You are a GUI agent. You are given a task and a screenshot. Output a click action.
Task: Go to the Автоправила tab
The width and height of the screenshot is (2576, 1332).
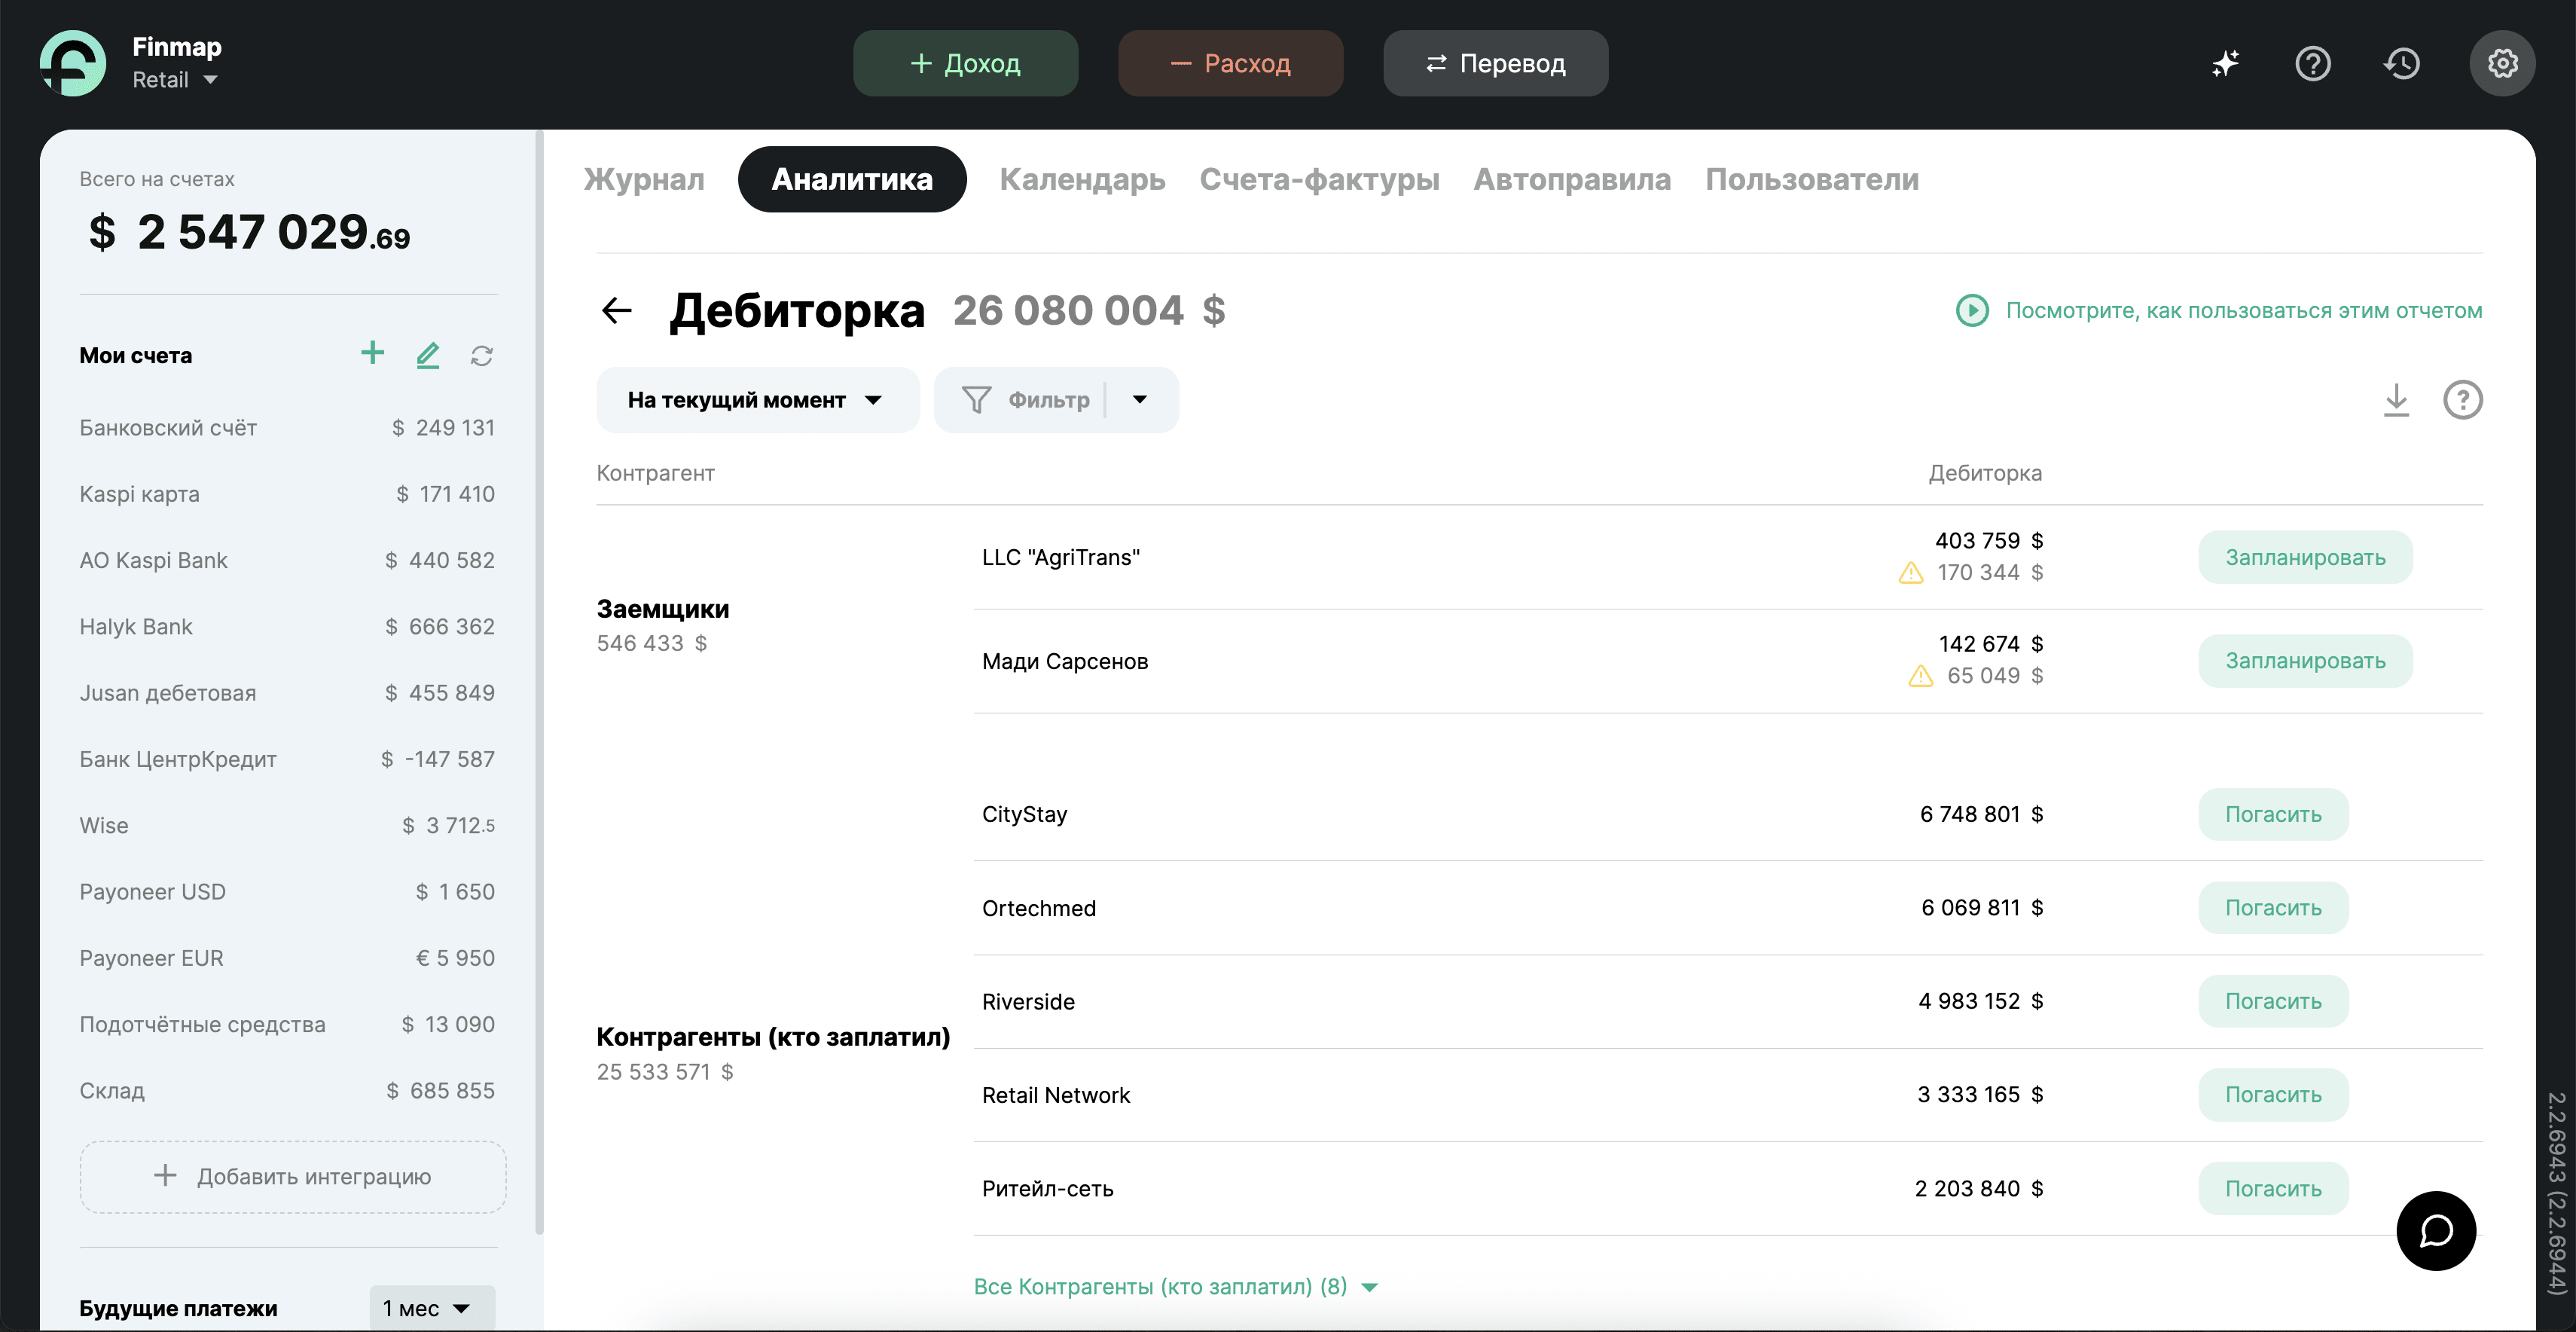point(1572,180)
